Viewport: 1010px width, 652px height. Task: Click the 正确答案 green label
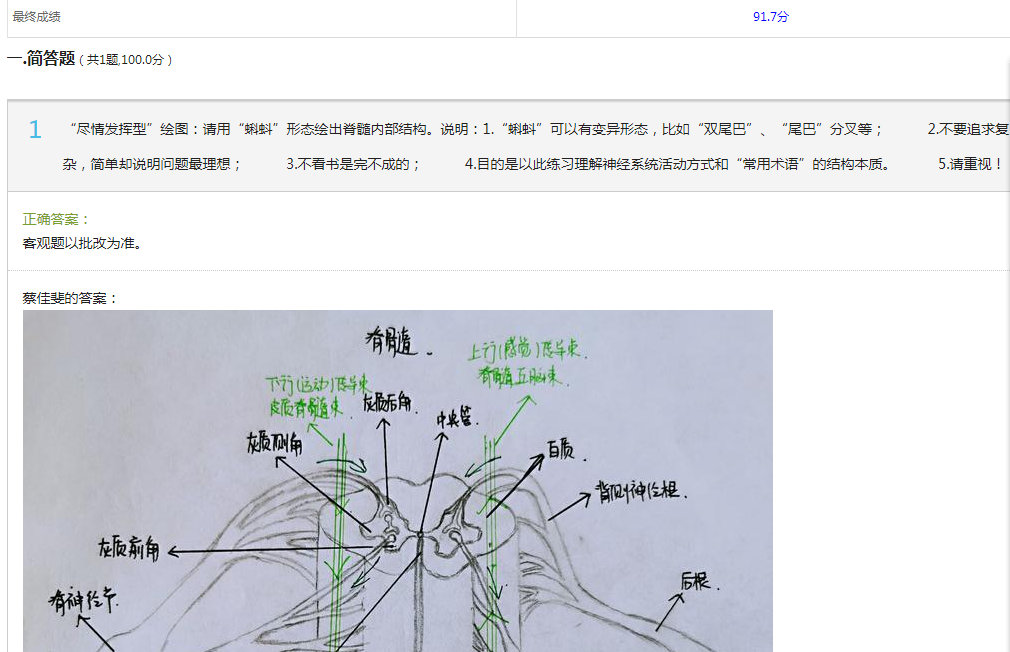coord(56,219)
